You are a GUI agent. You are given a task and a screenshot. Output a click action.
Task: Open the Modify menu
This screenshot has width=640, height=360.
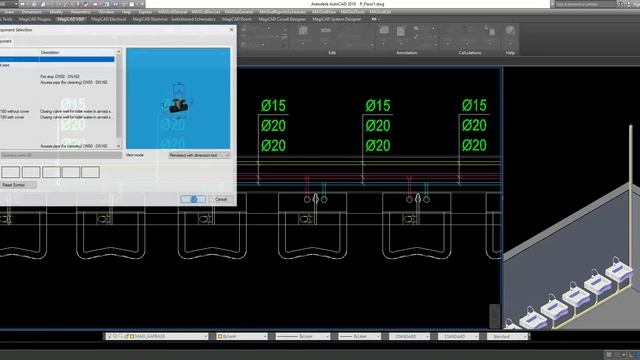point(56,12)
